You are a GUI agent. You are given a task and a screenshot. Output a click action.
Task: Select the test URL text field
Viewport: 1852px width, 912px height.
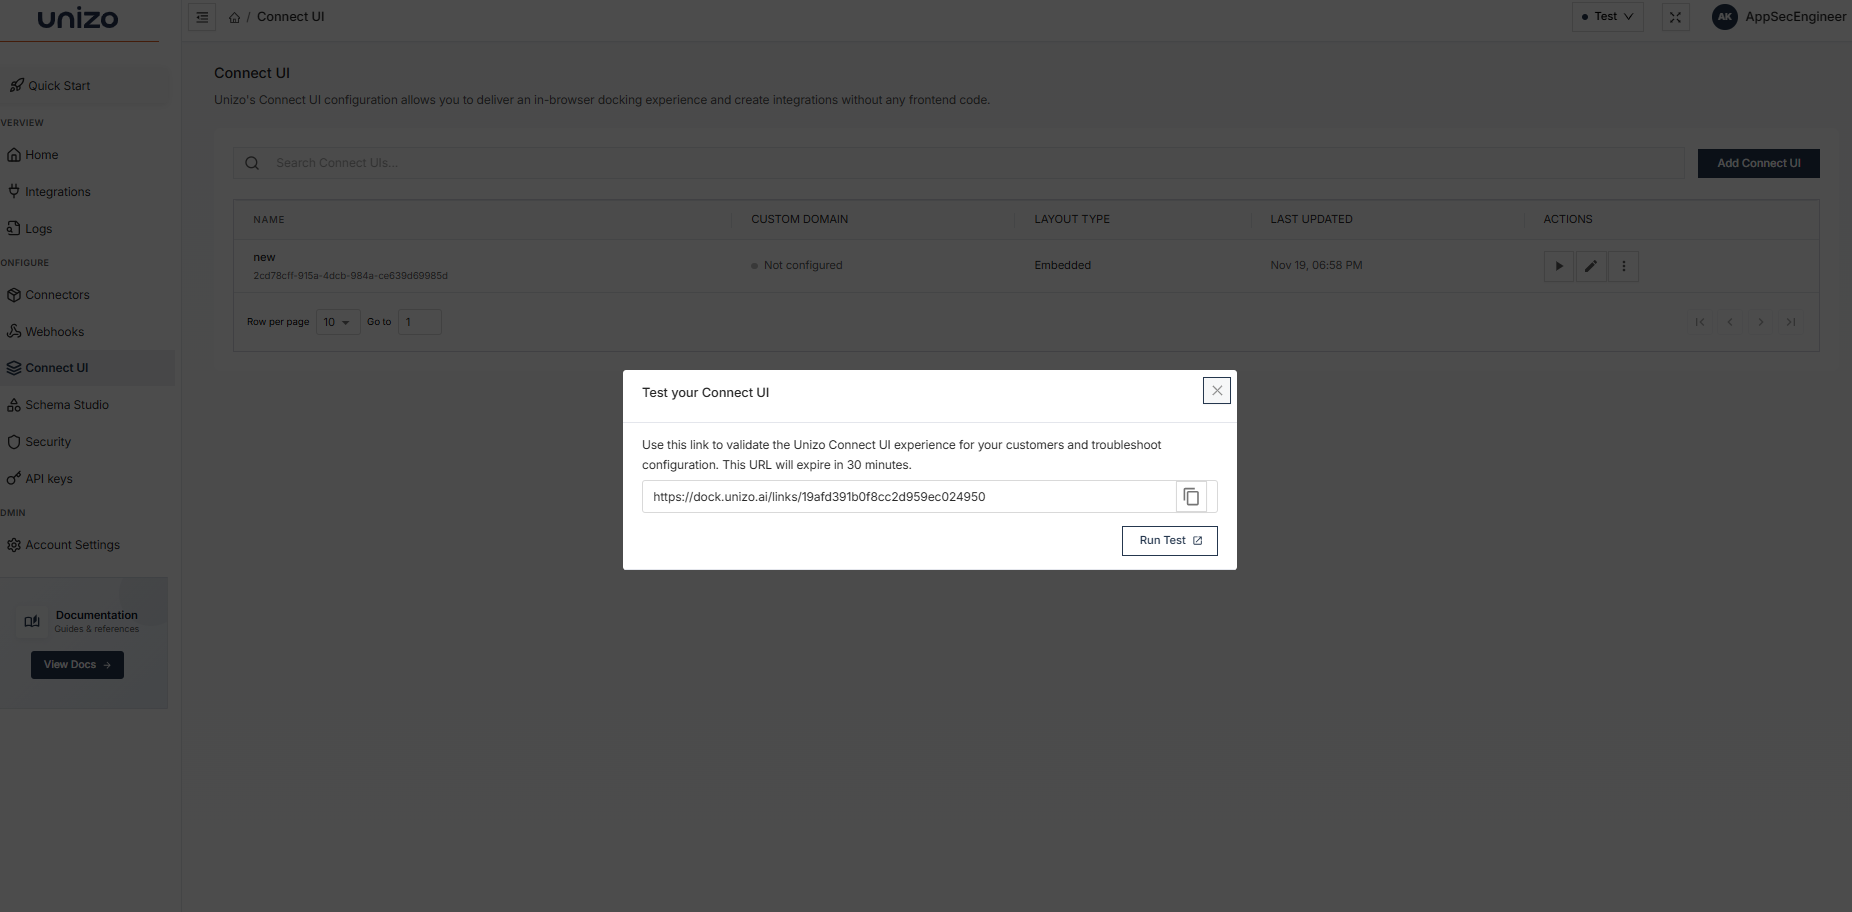point(908,497)
